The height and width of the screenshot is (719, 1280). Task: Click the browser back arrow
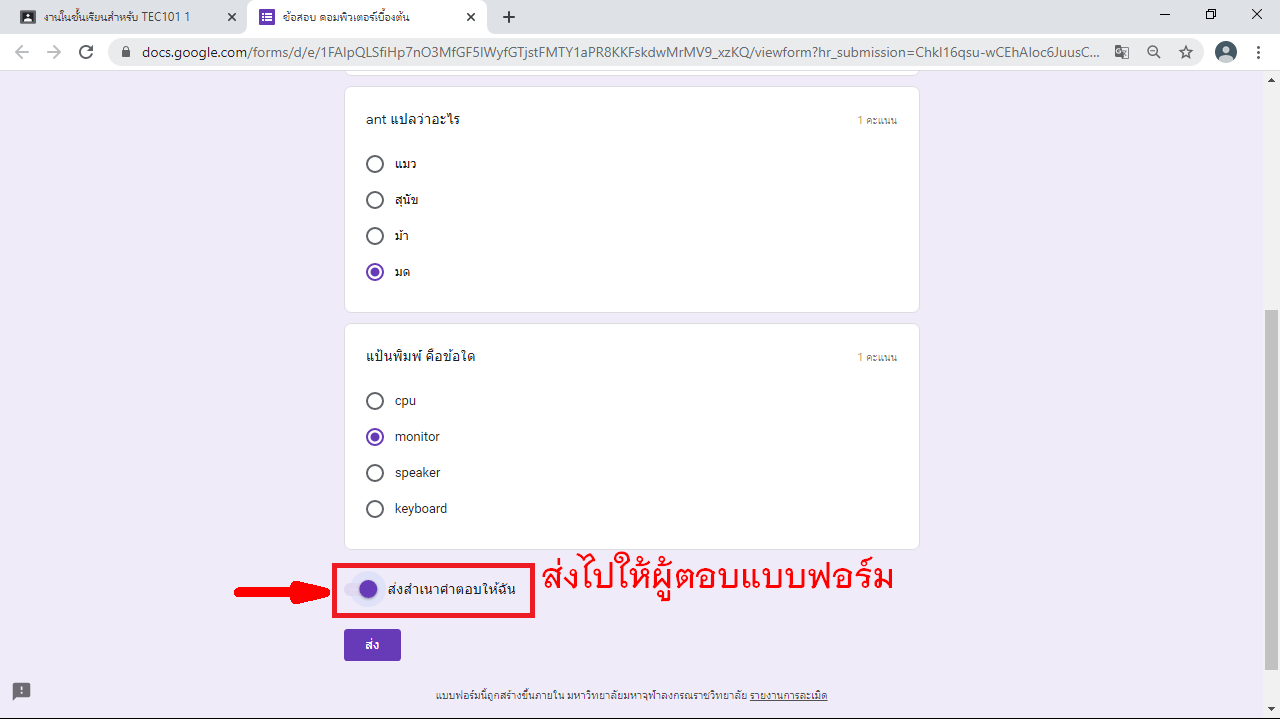[x=22, y=52]
